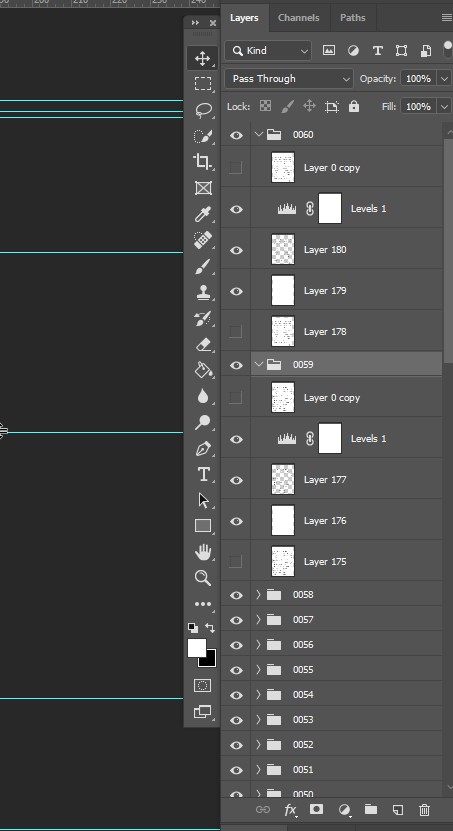Open the Fill slider dropdown arrow
The height and width of the screenshot is (831, 453).
pyautogui.click(x=444, y=107)
